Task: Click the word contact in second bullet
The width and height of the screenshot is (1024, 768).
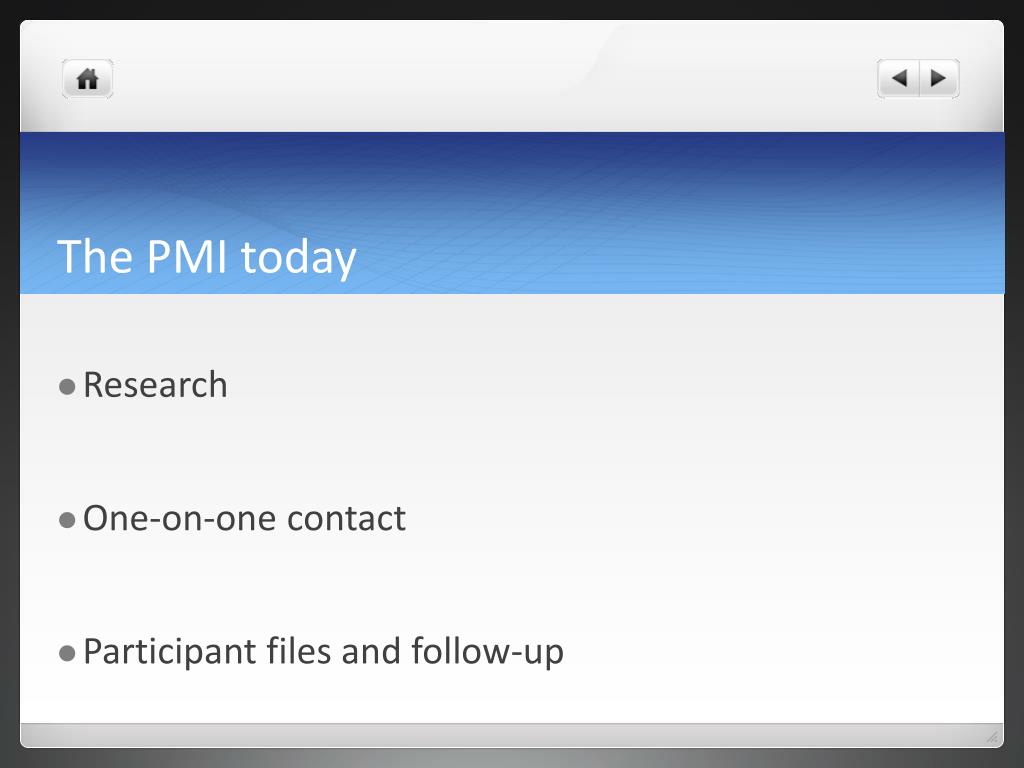Action: 346,519
